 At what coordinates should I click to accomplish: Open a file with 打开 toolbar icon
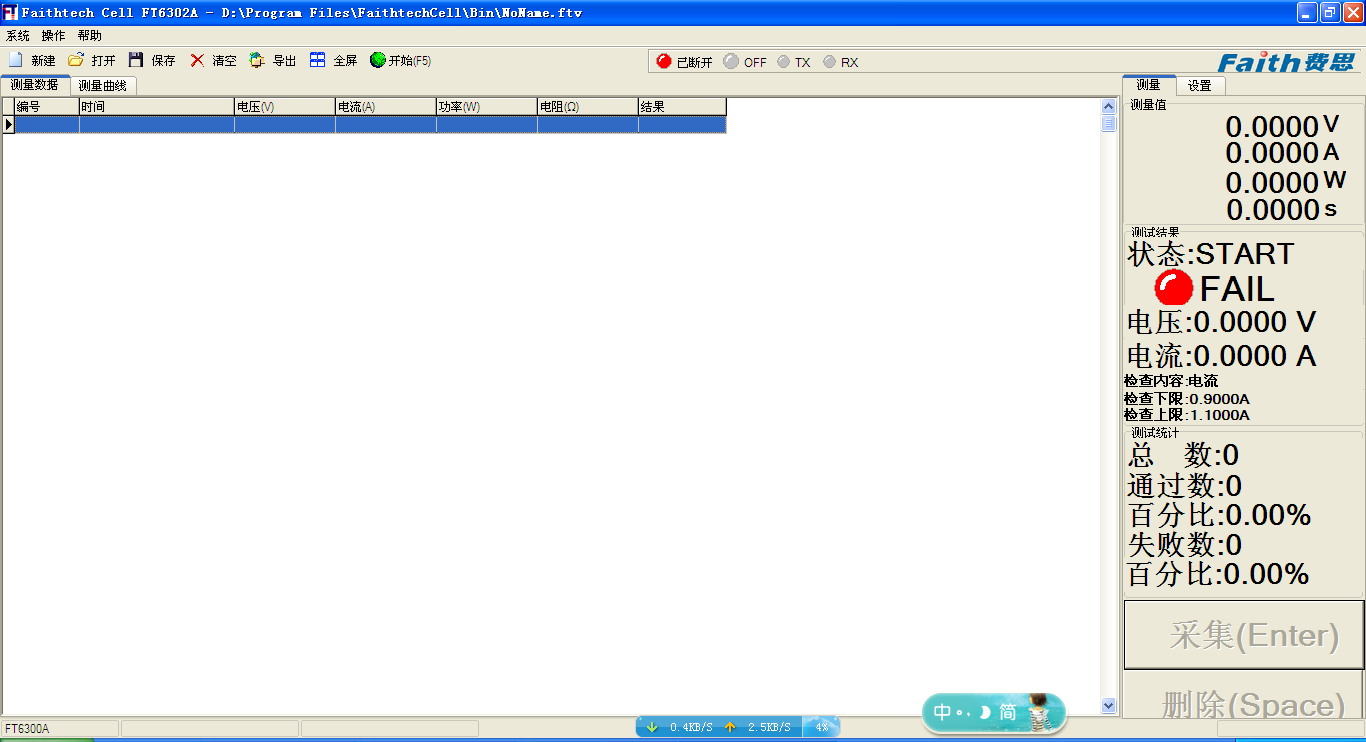coord(76,60)
